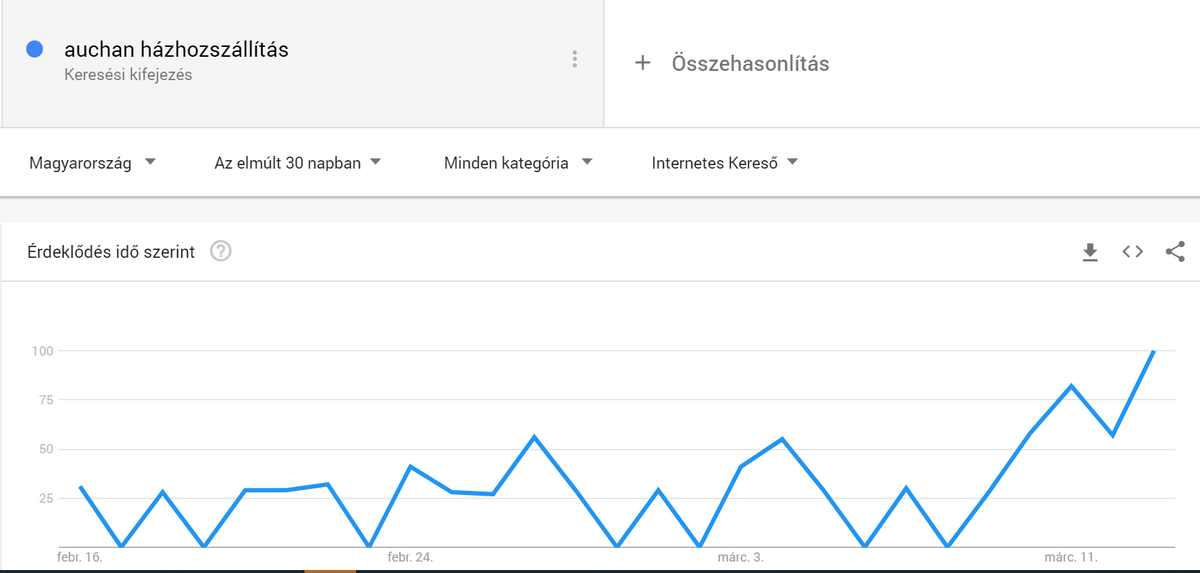Click the Érdeklődés idő szerint heading
This screenshot has height=573, width=1200.
click(x=111, y=252)
